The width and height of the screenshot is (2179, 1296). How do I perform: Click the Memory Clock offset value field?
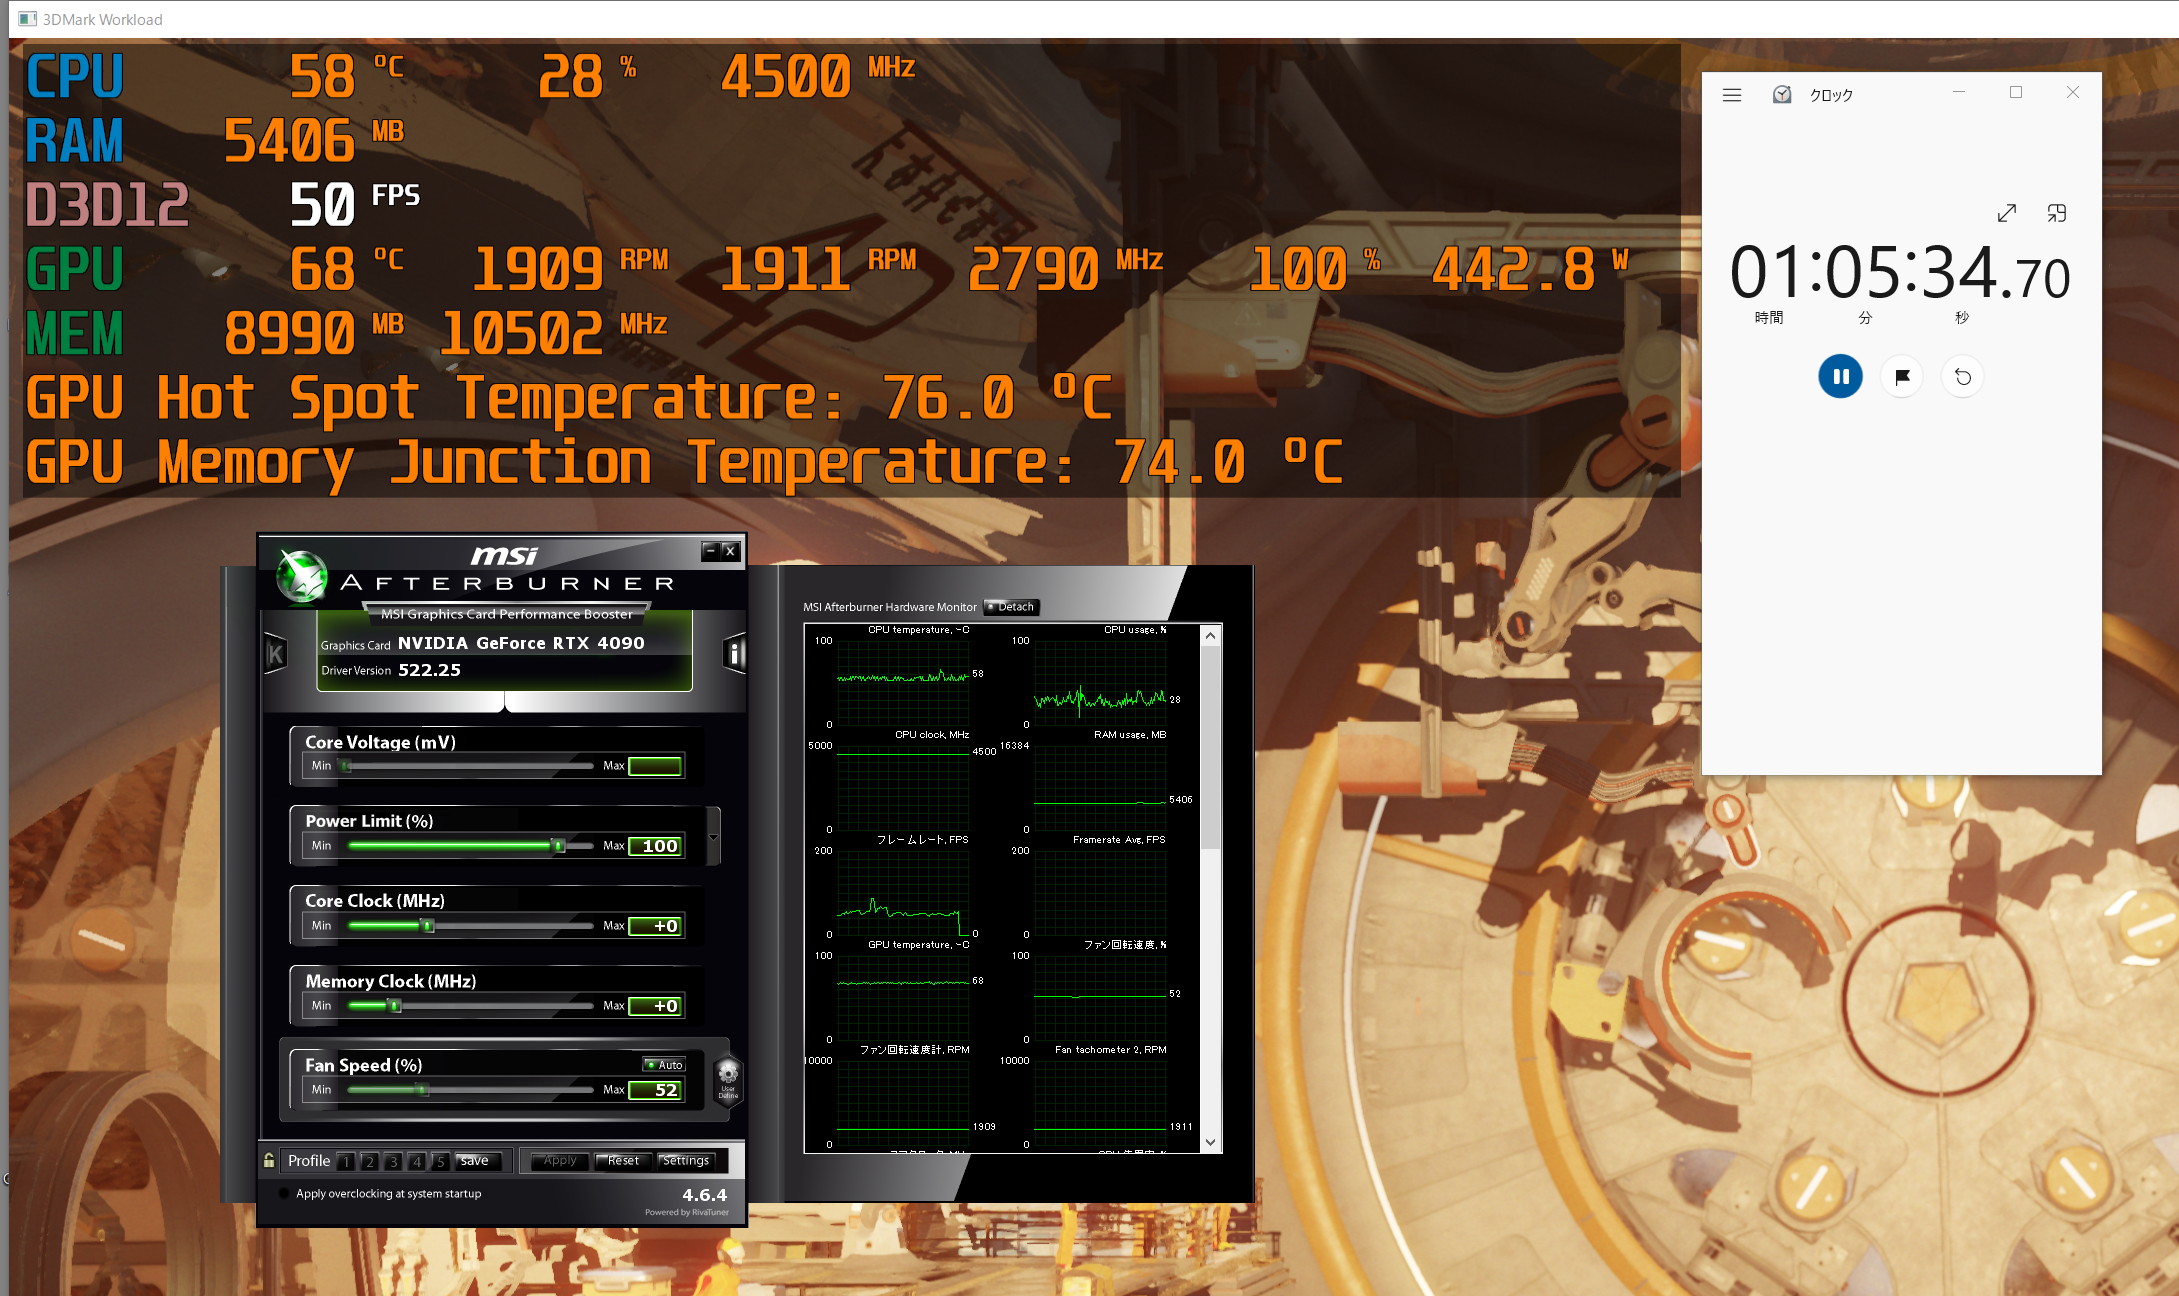click(x=655, y=1006)
